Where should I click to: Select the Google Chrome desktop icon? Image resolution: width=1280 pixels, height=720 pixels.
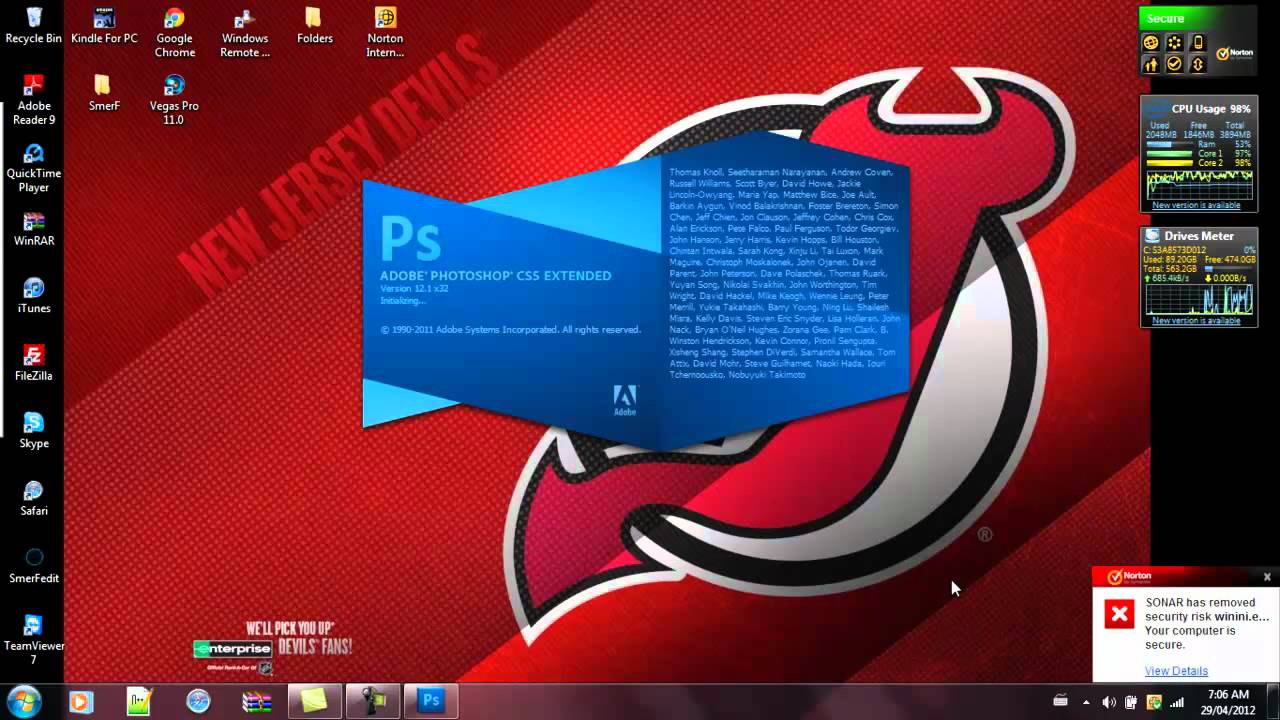tap(174, 33)
